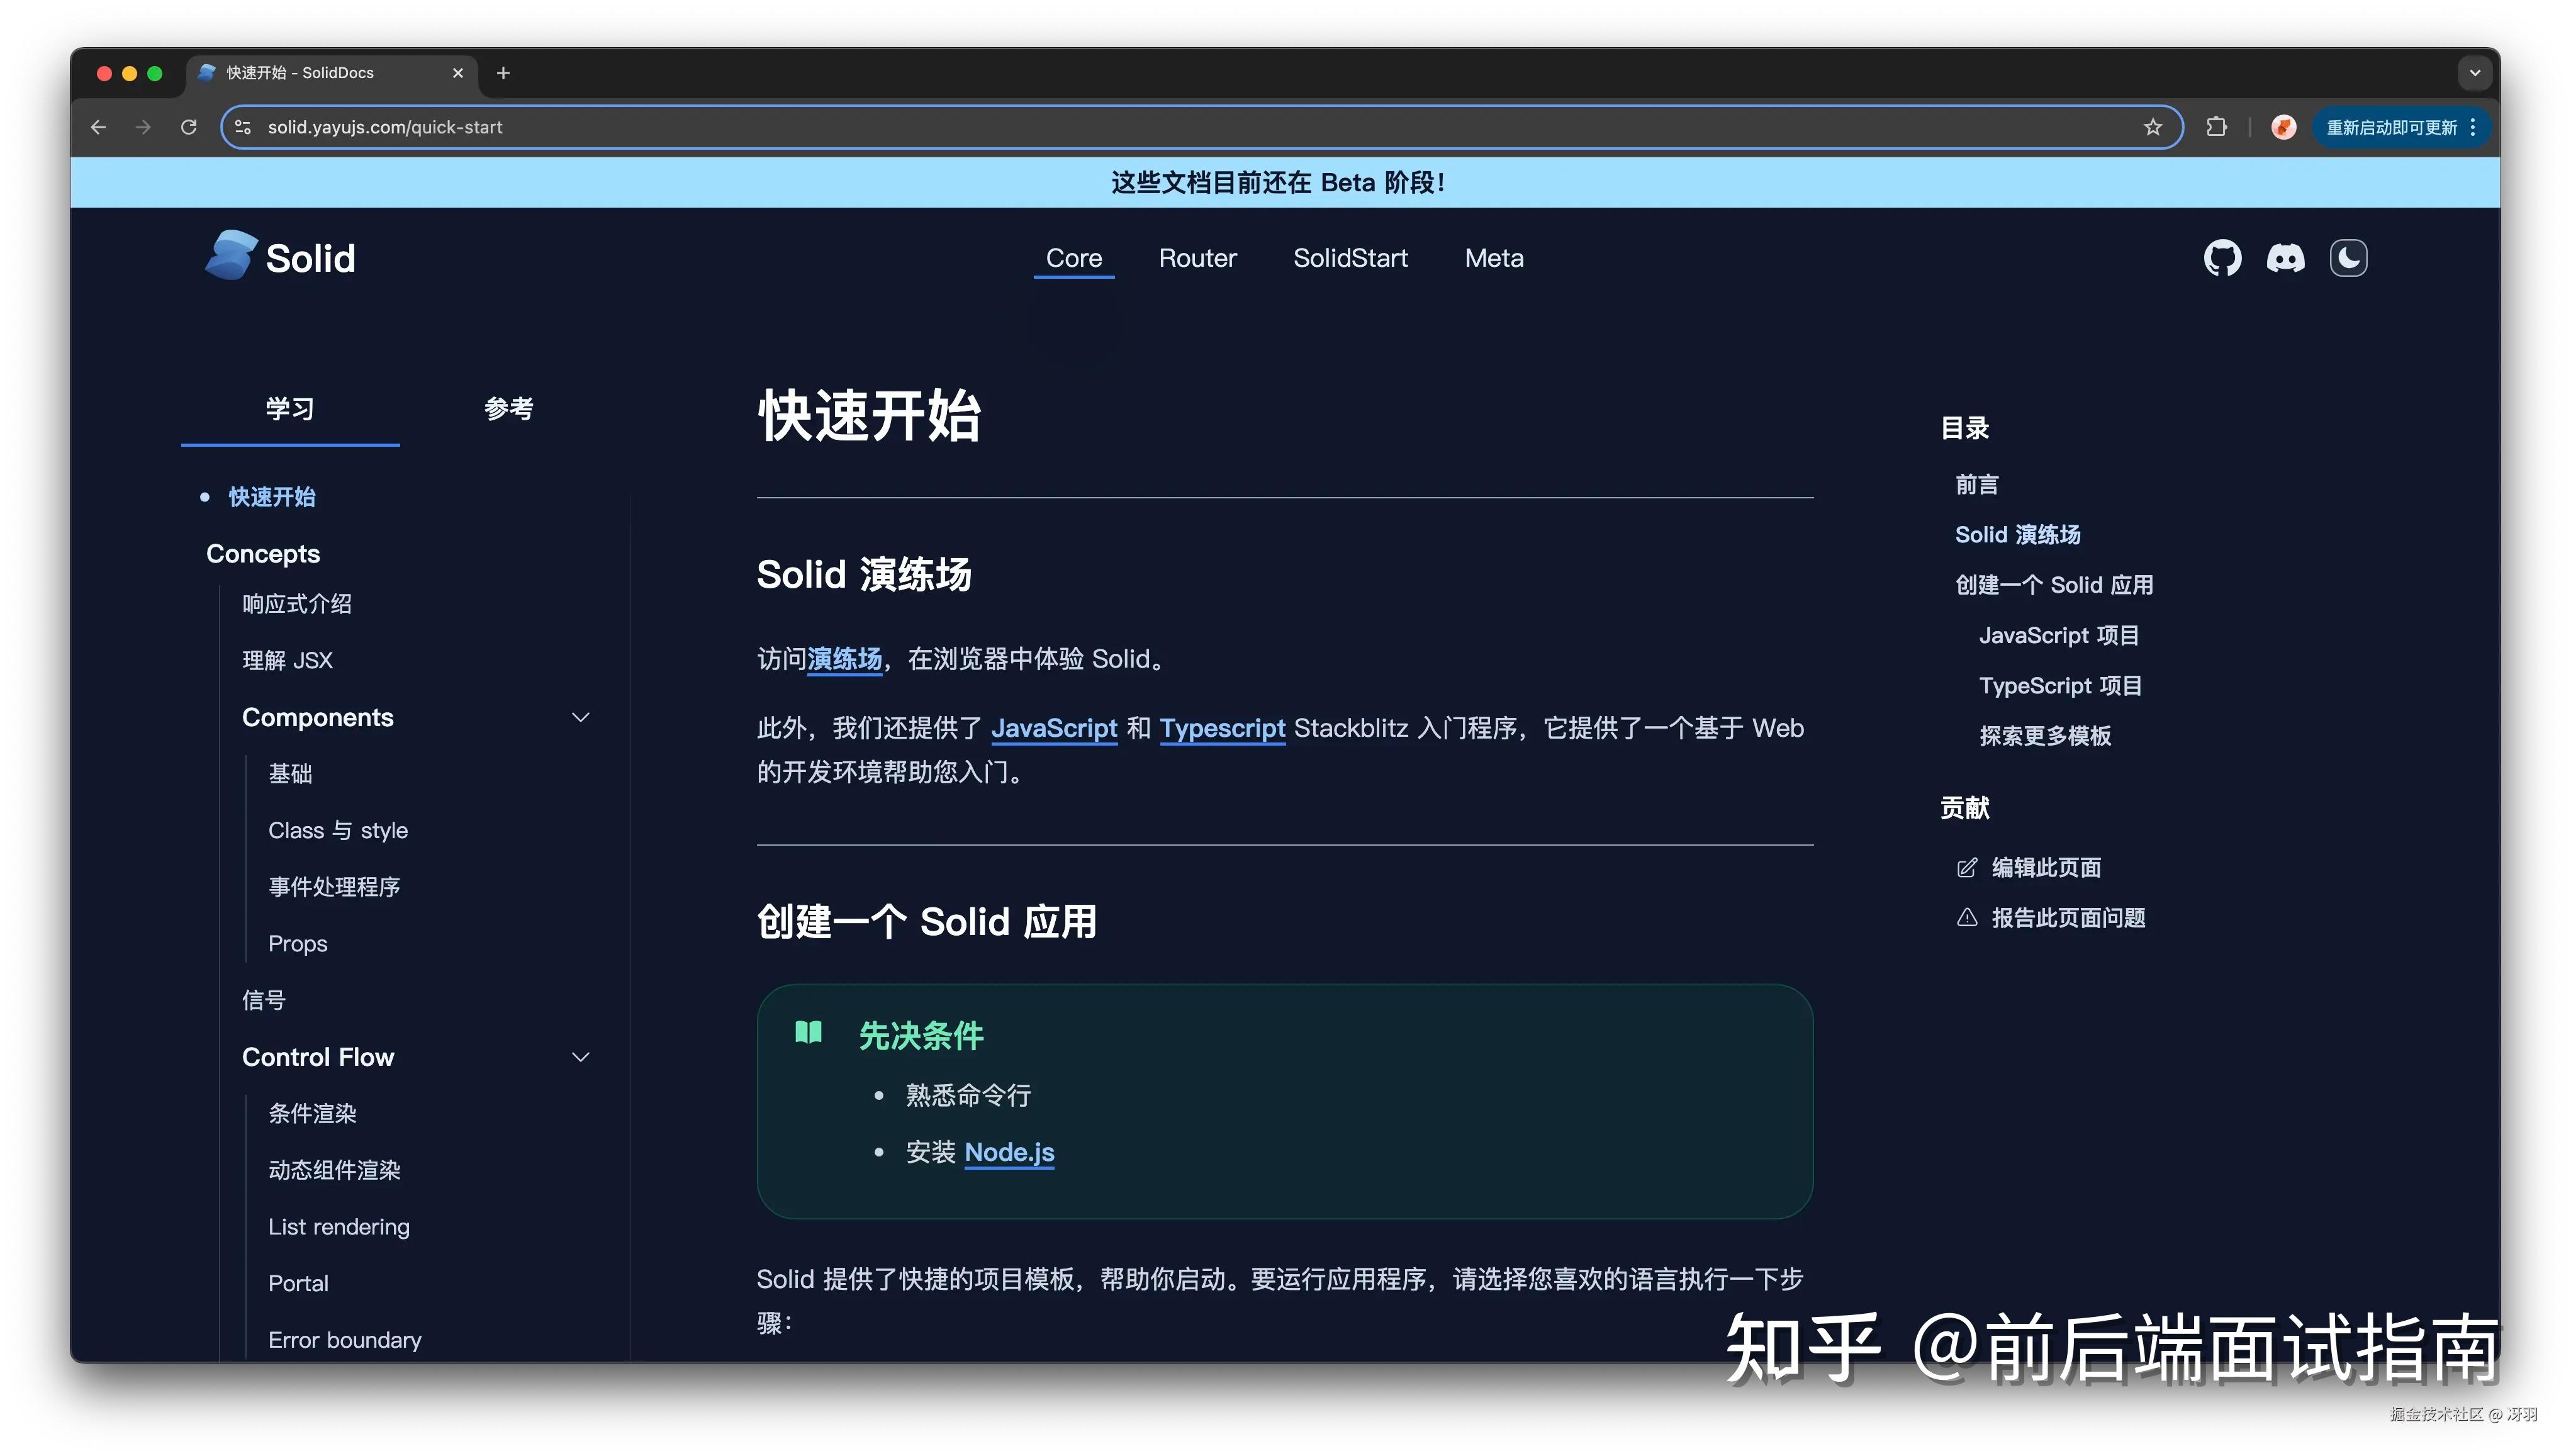Click the pencil icon beside 编辑此页面
This screenshot has height=1456, width=2571.
pos(1968,868)
